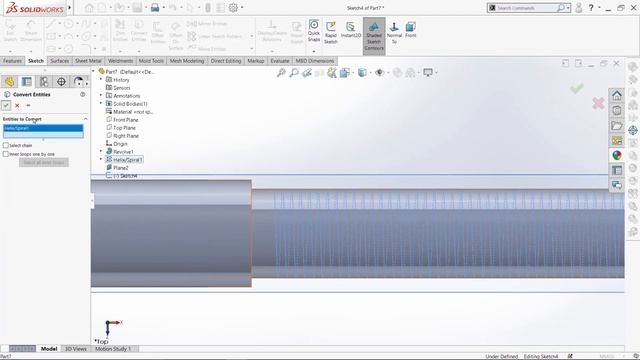This screenshot has width=640, height=360.
Task: Open Custom Properties icon in task pane
Action: pos(617,170)
